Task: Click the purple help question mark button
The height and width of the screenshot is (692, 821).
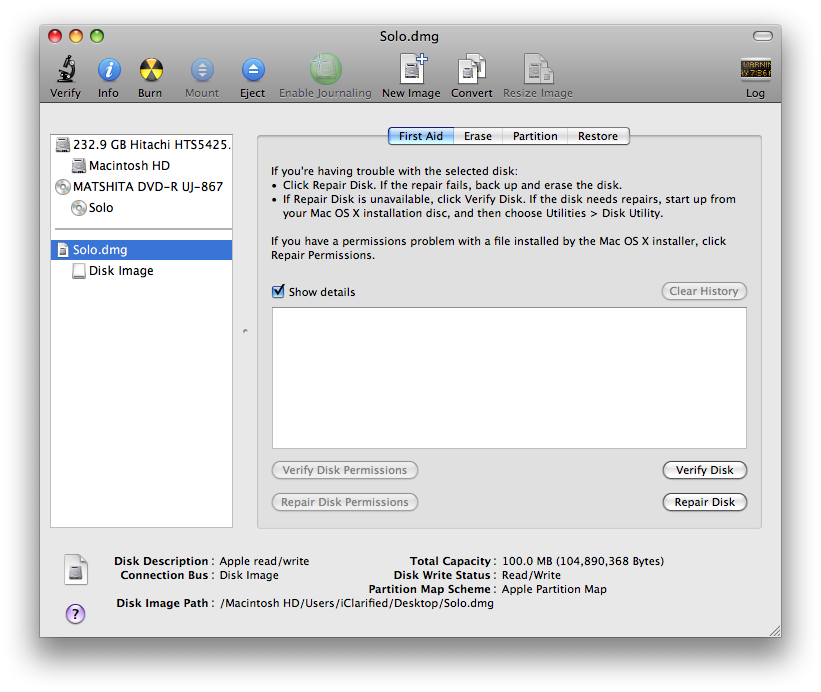Action: [75, 614]
